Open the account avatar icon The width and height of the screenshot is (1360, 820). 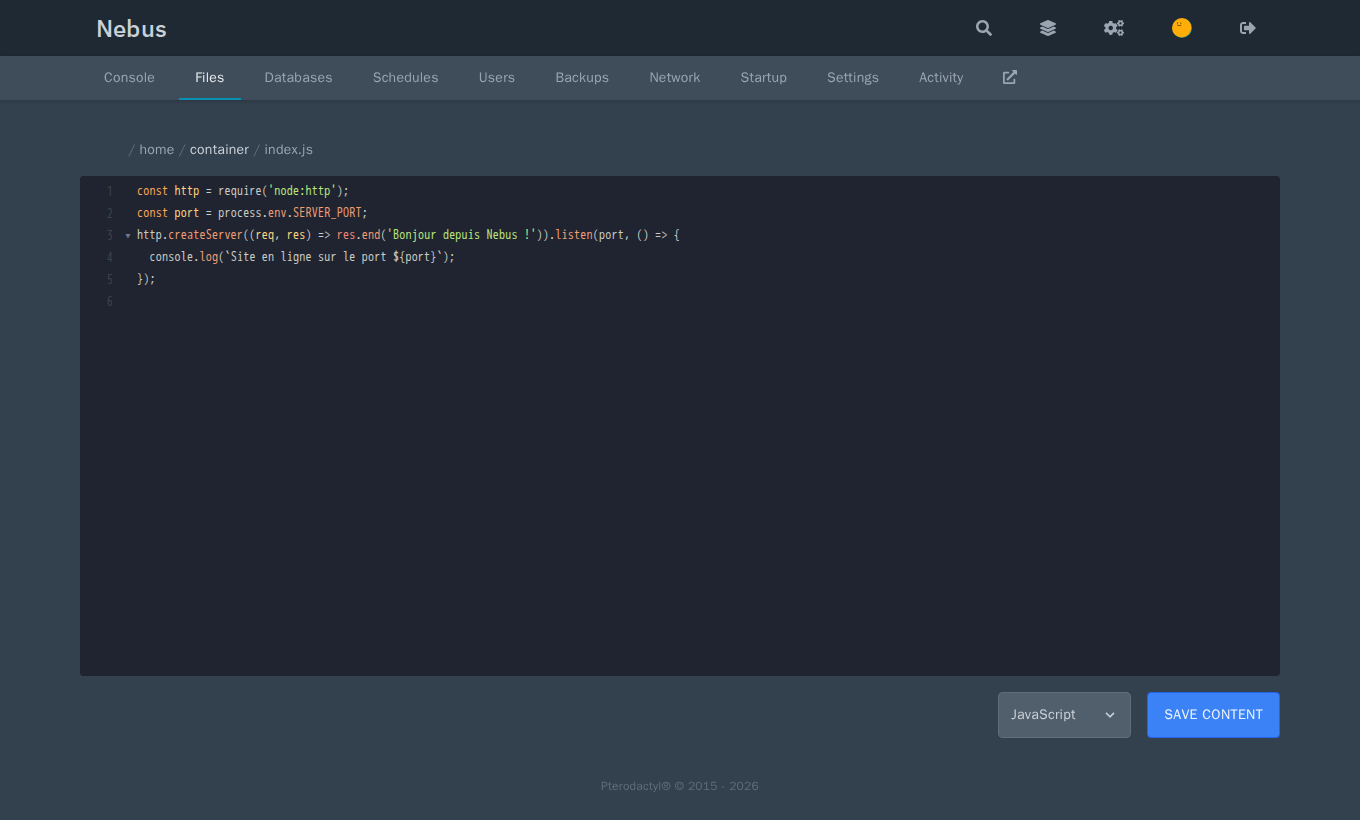[x=1182, y=28]
